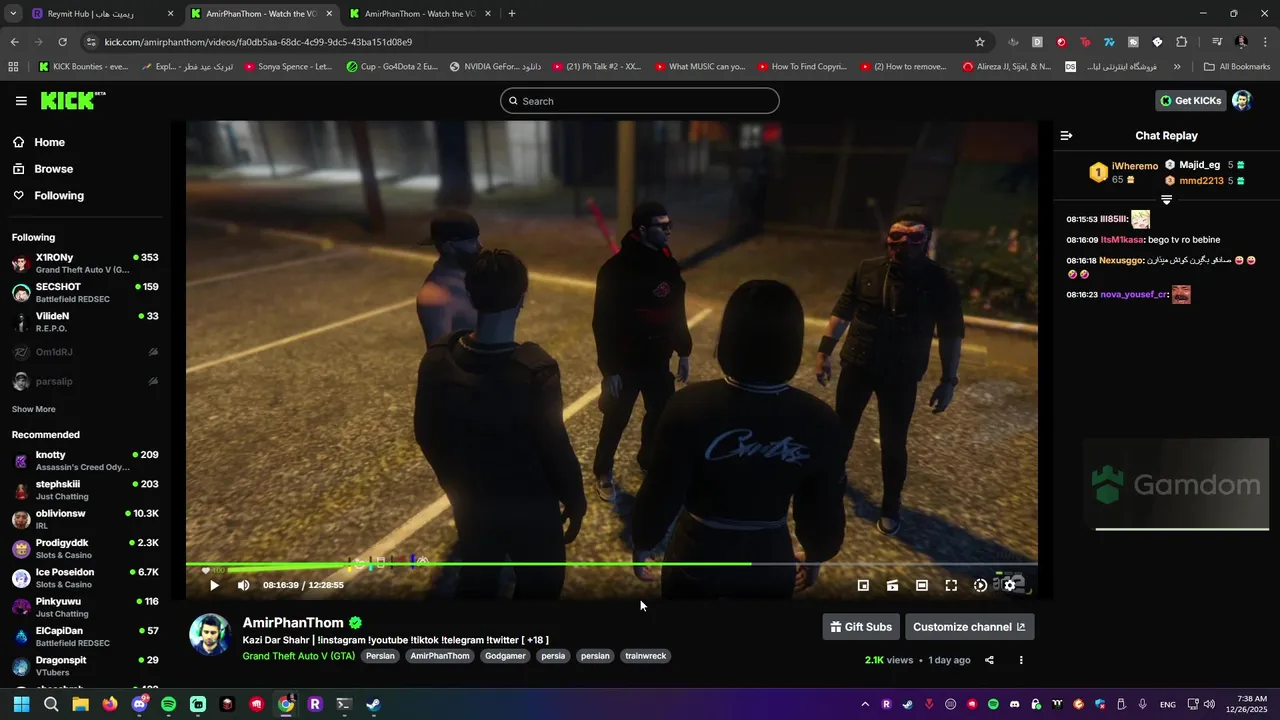Open a new browser tab

512,14
